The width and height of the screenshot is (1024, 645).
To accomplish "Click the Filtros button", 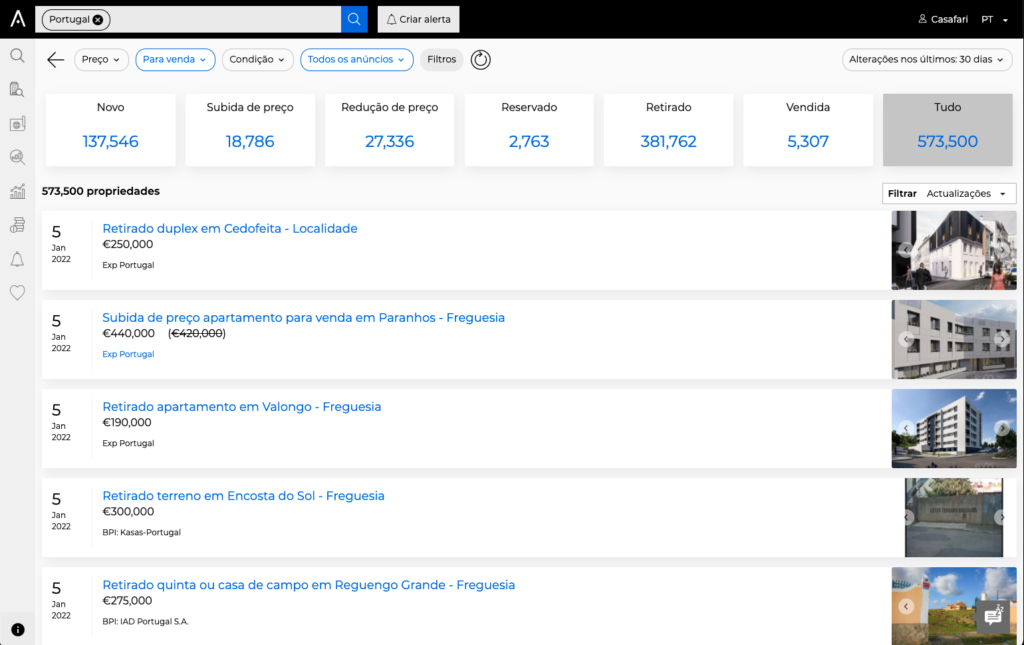I will pyautogui.click(x=441, y=59).
